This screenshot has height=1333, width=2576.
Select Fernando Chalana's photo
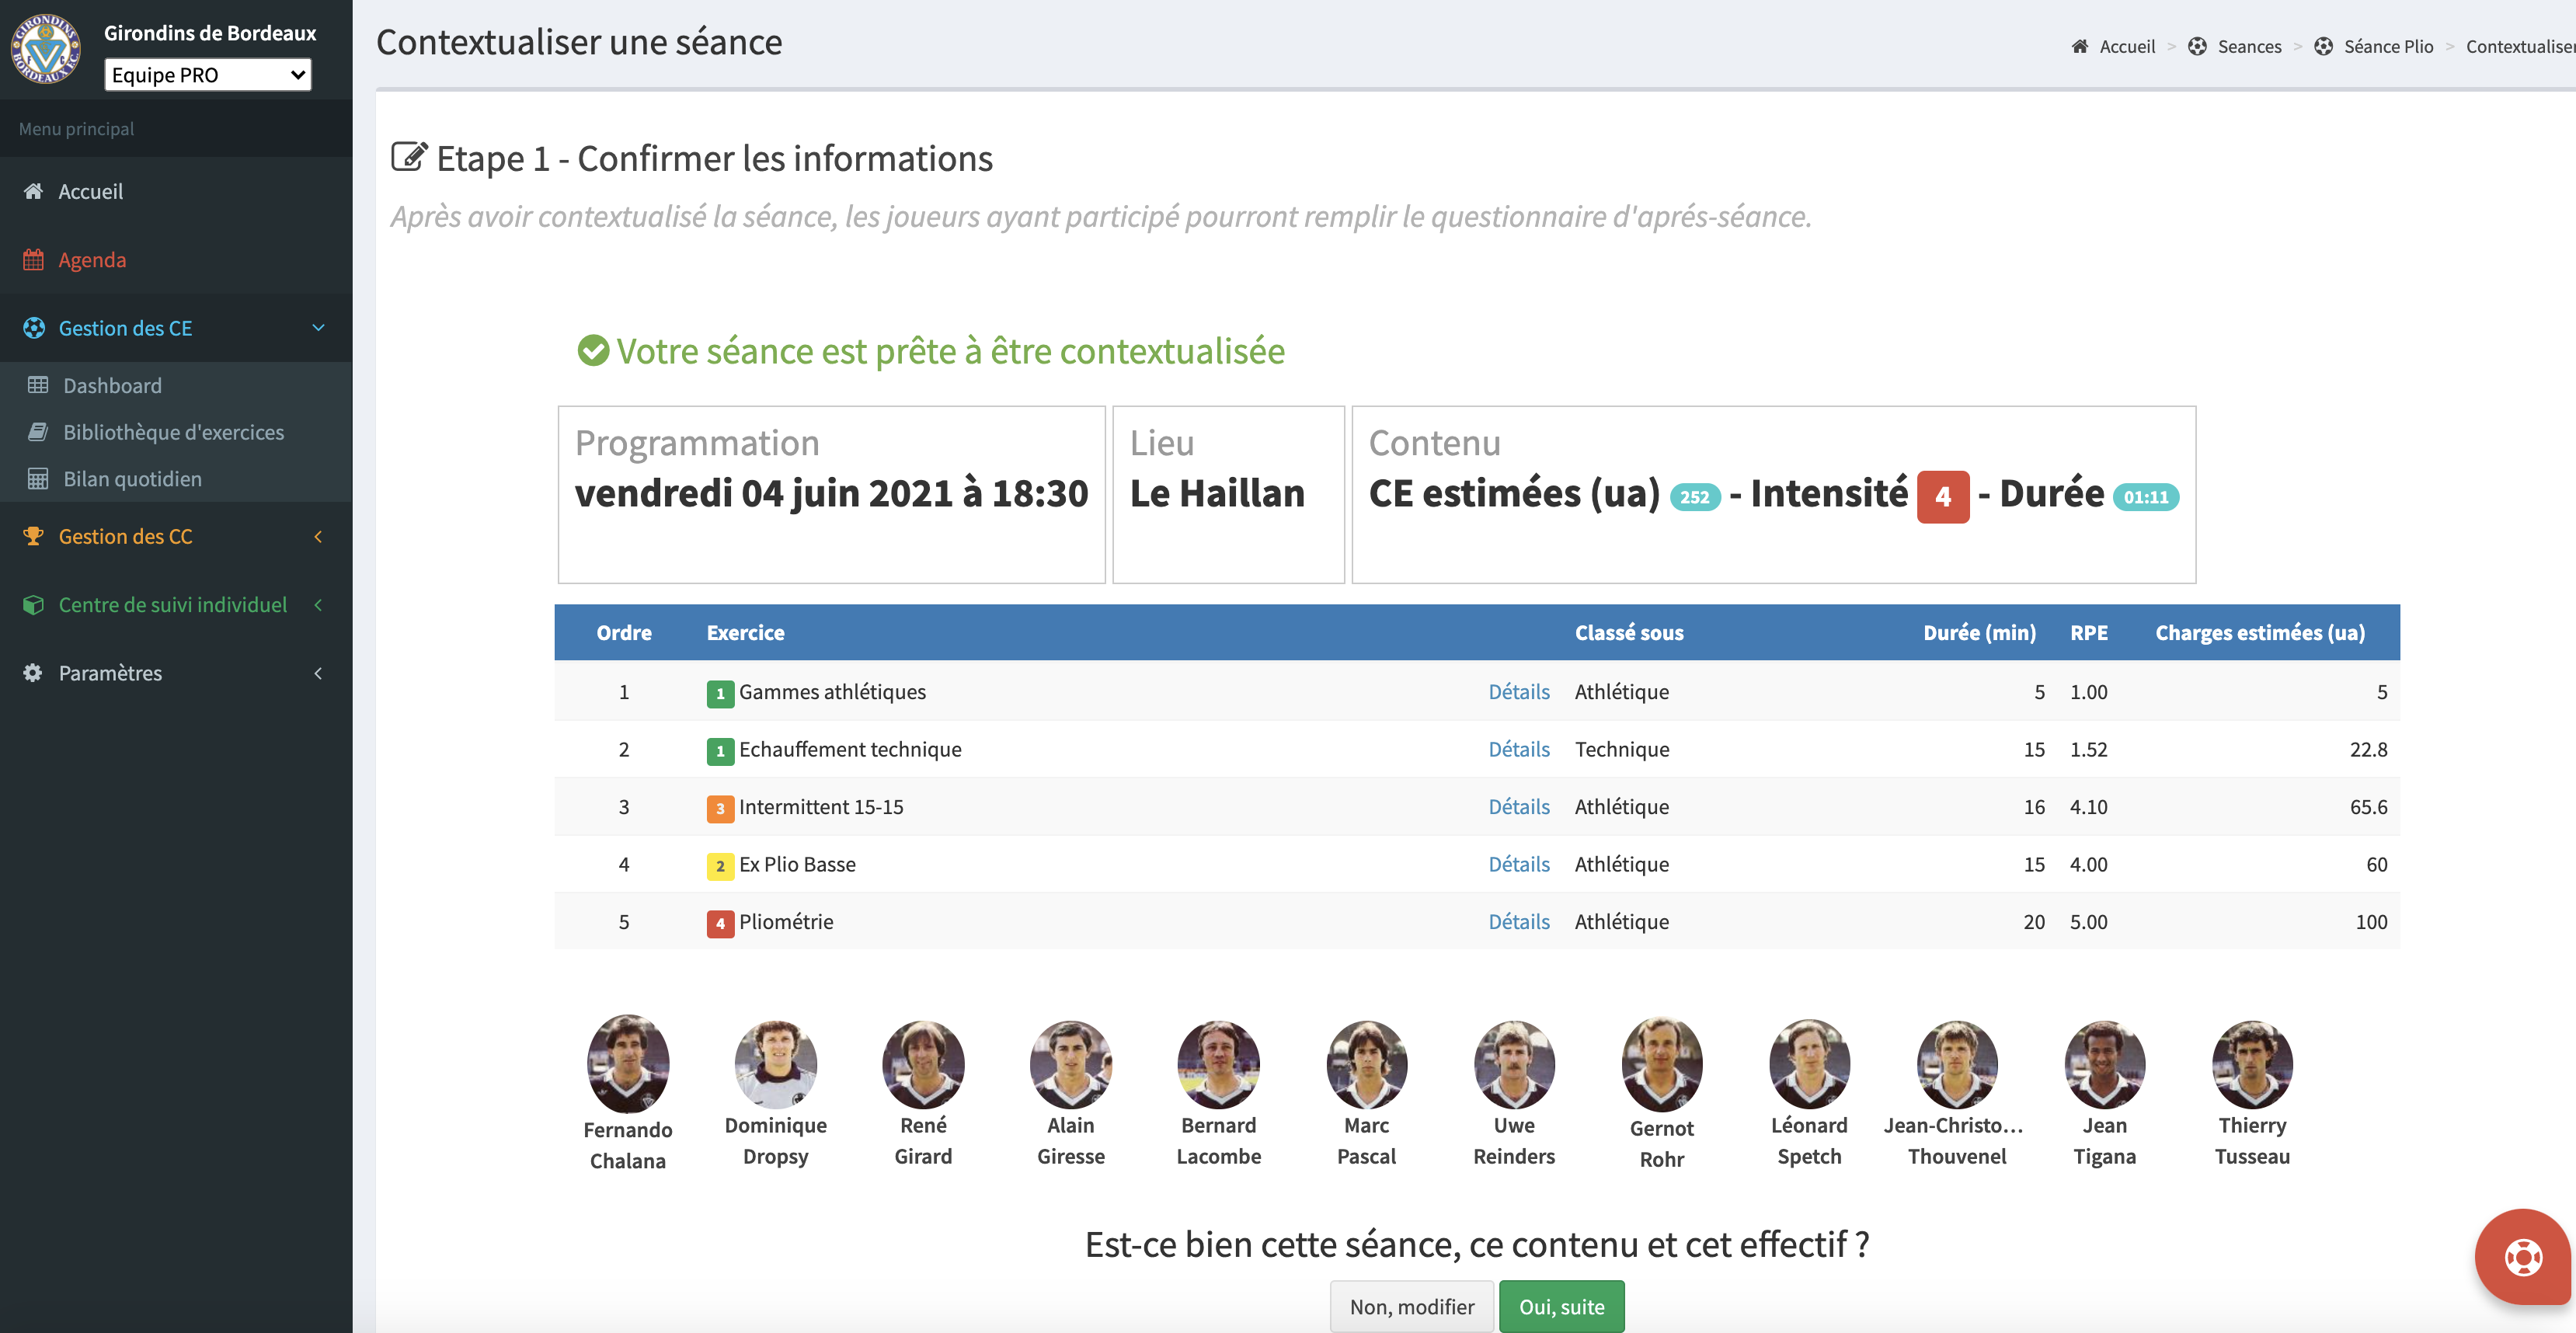coord(628,1063)
